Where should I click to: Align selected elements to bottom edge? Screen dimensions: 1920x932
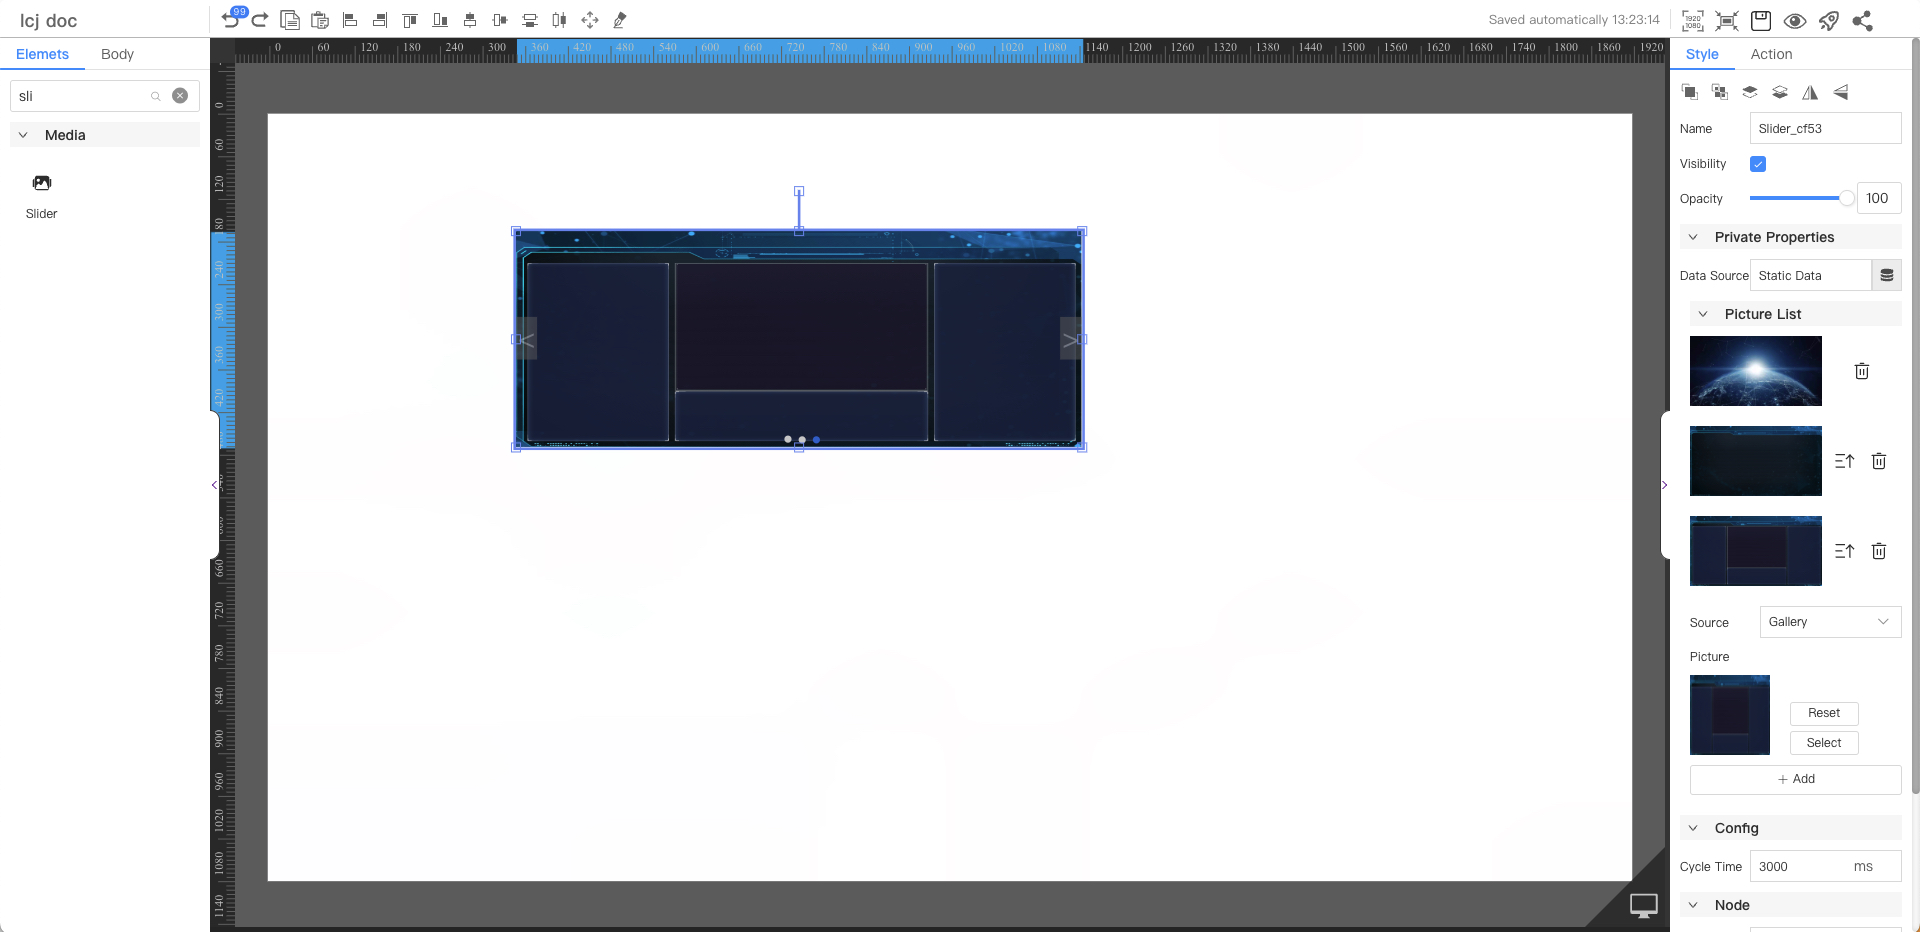440,20
